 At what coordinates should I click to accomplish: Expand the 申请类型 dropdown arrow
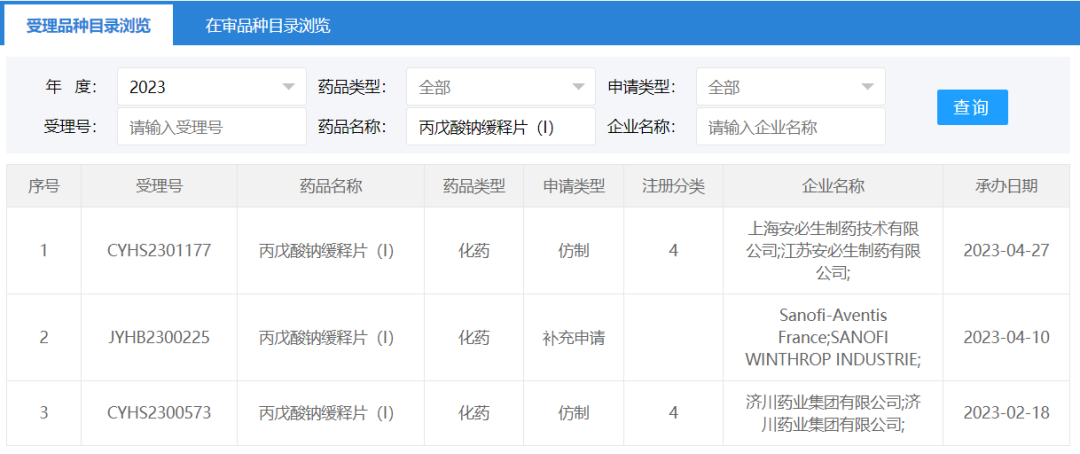[868, 87]
